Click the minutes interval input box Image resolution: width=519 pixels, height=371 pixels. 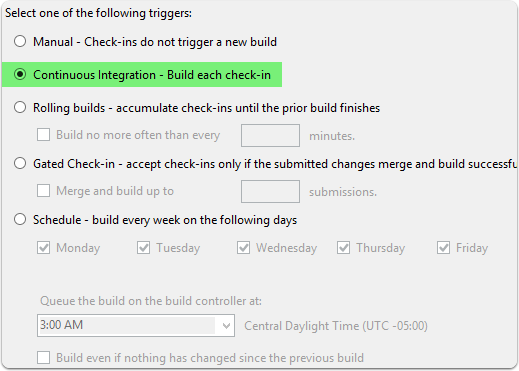pos(270,135)
